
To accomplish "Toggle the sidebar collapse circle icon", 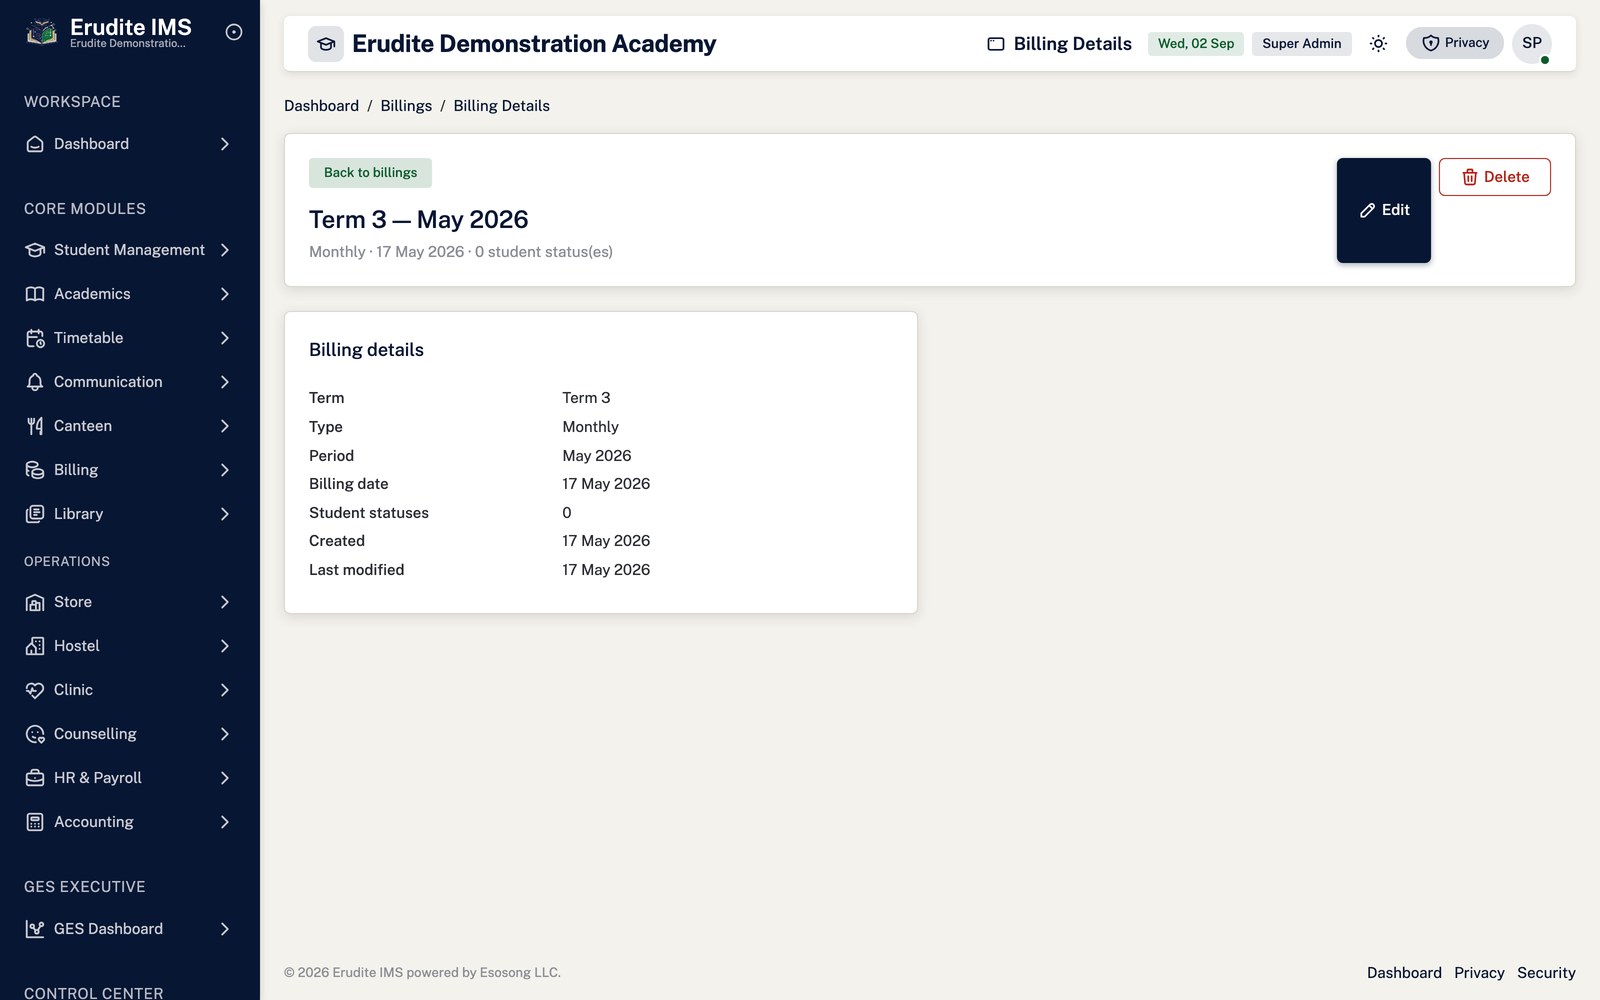I will point(234,32).
